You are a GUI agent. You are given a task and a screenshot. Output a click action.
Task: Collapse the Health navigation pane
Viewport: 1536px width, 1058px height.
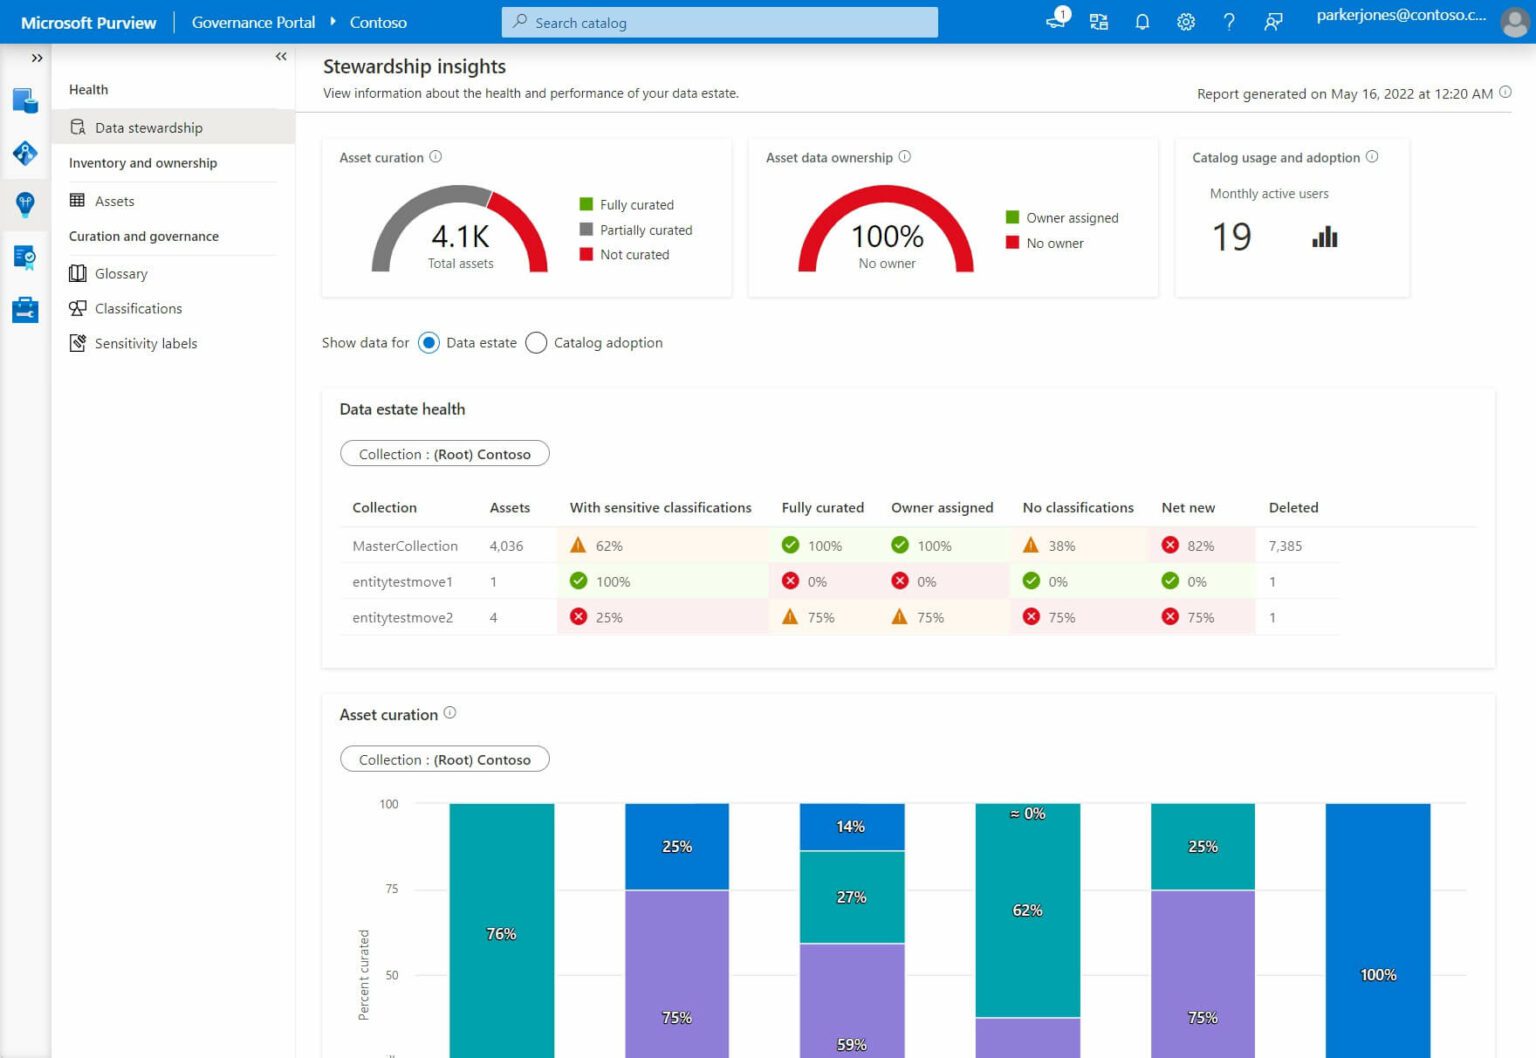(281, 56)
